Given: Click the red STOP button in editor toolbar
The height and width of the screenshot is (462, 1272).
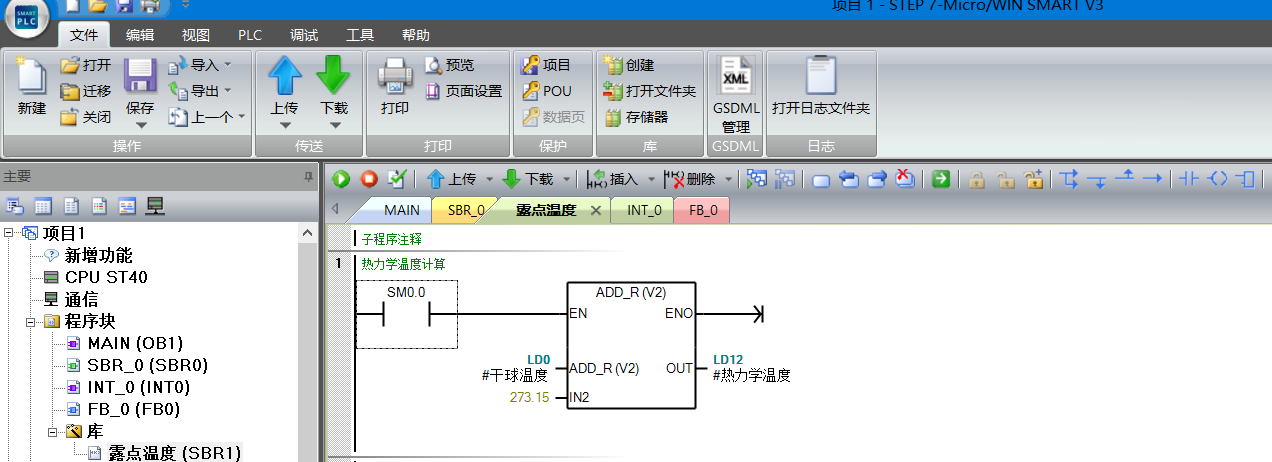Looking at the screenshot, I should [x=369, y=179].
